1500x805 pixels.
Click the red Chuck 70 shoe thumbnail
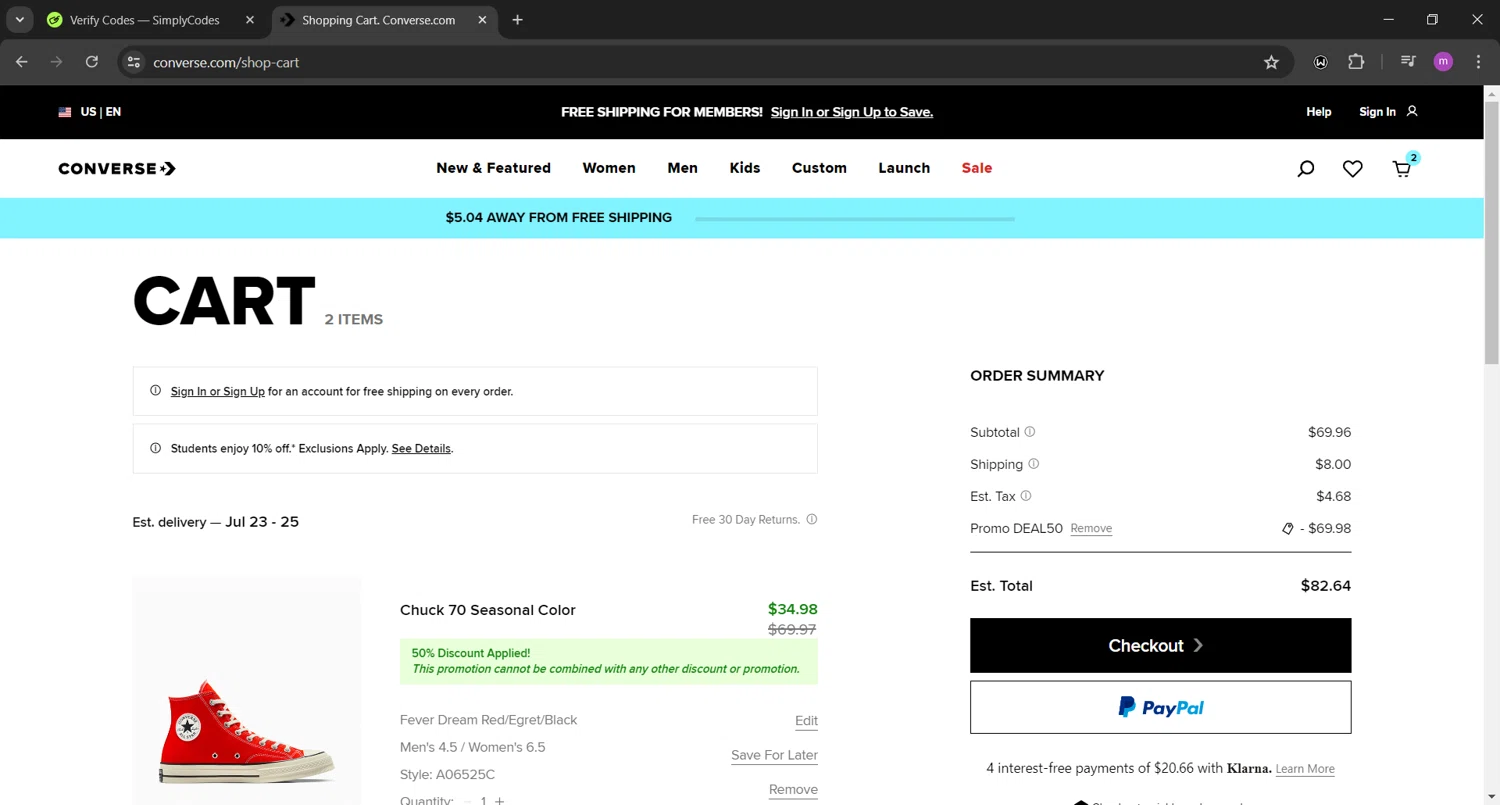click(246, 691)
